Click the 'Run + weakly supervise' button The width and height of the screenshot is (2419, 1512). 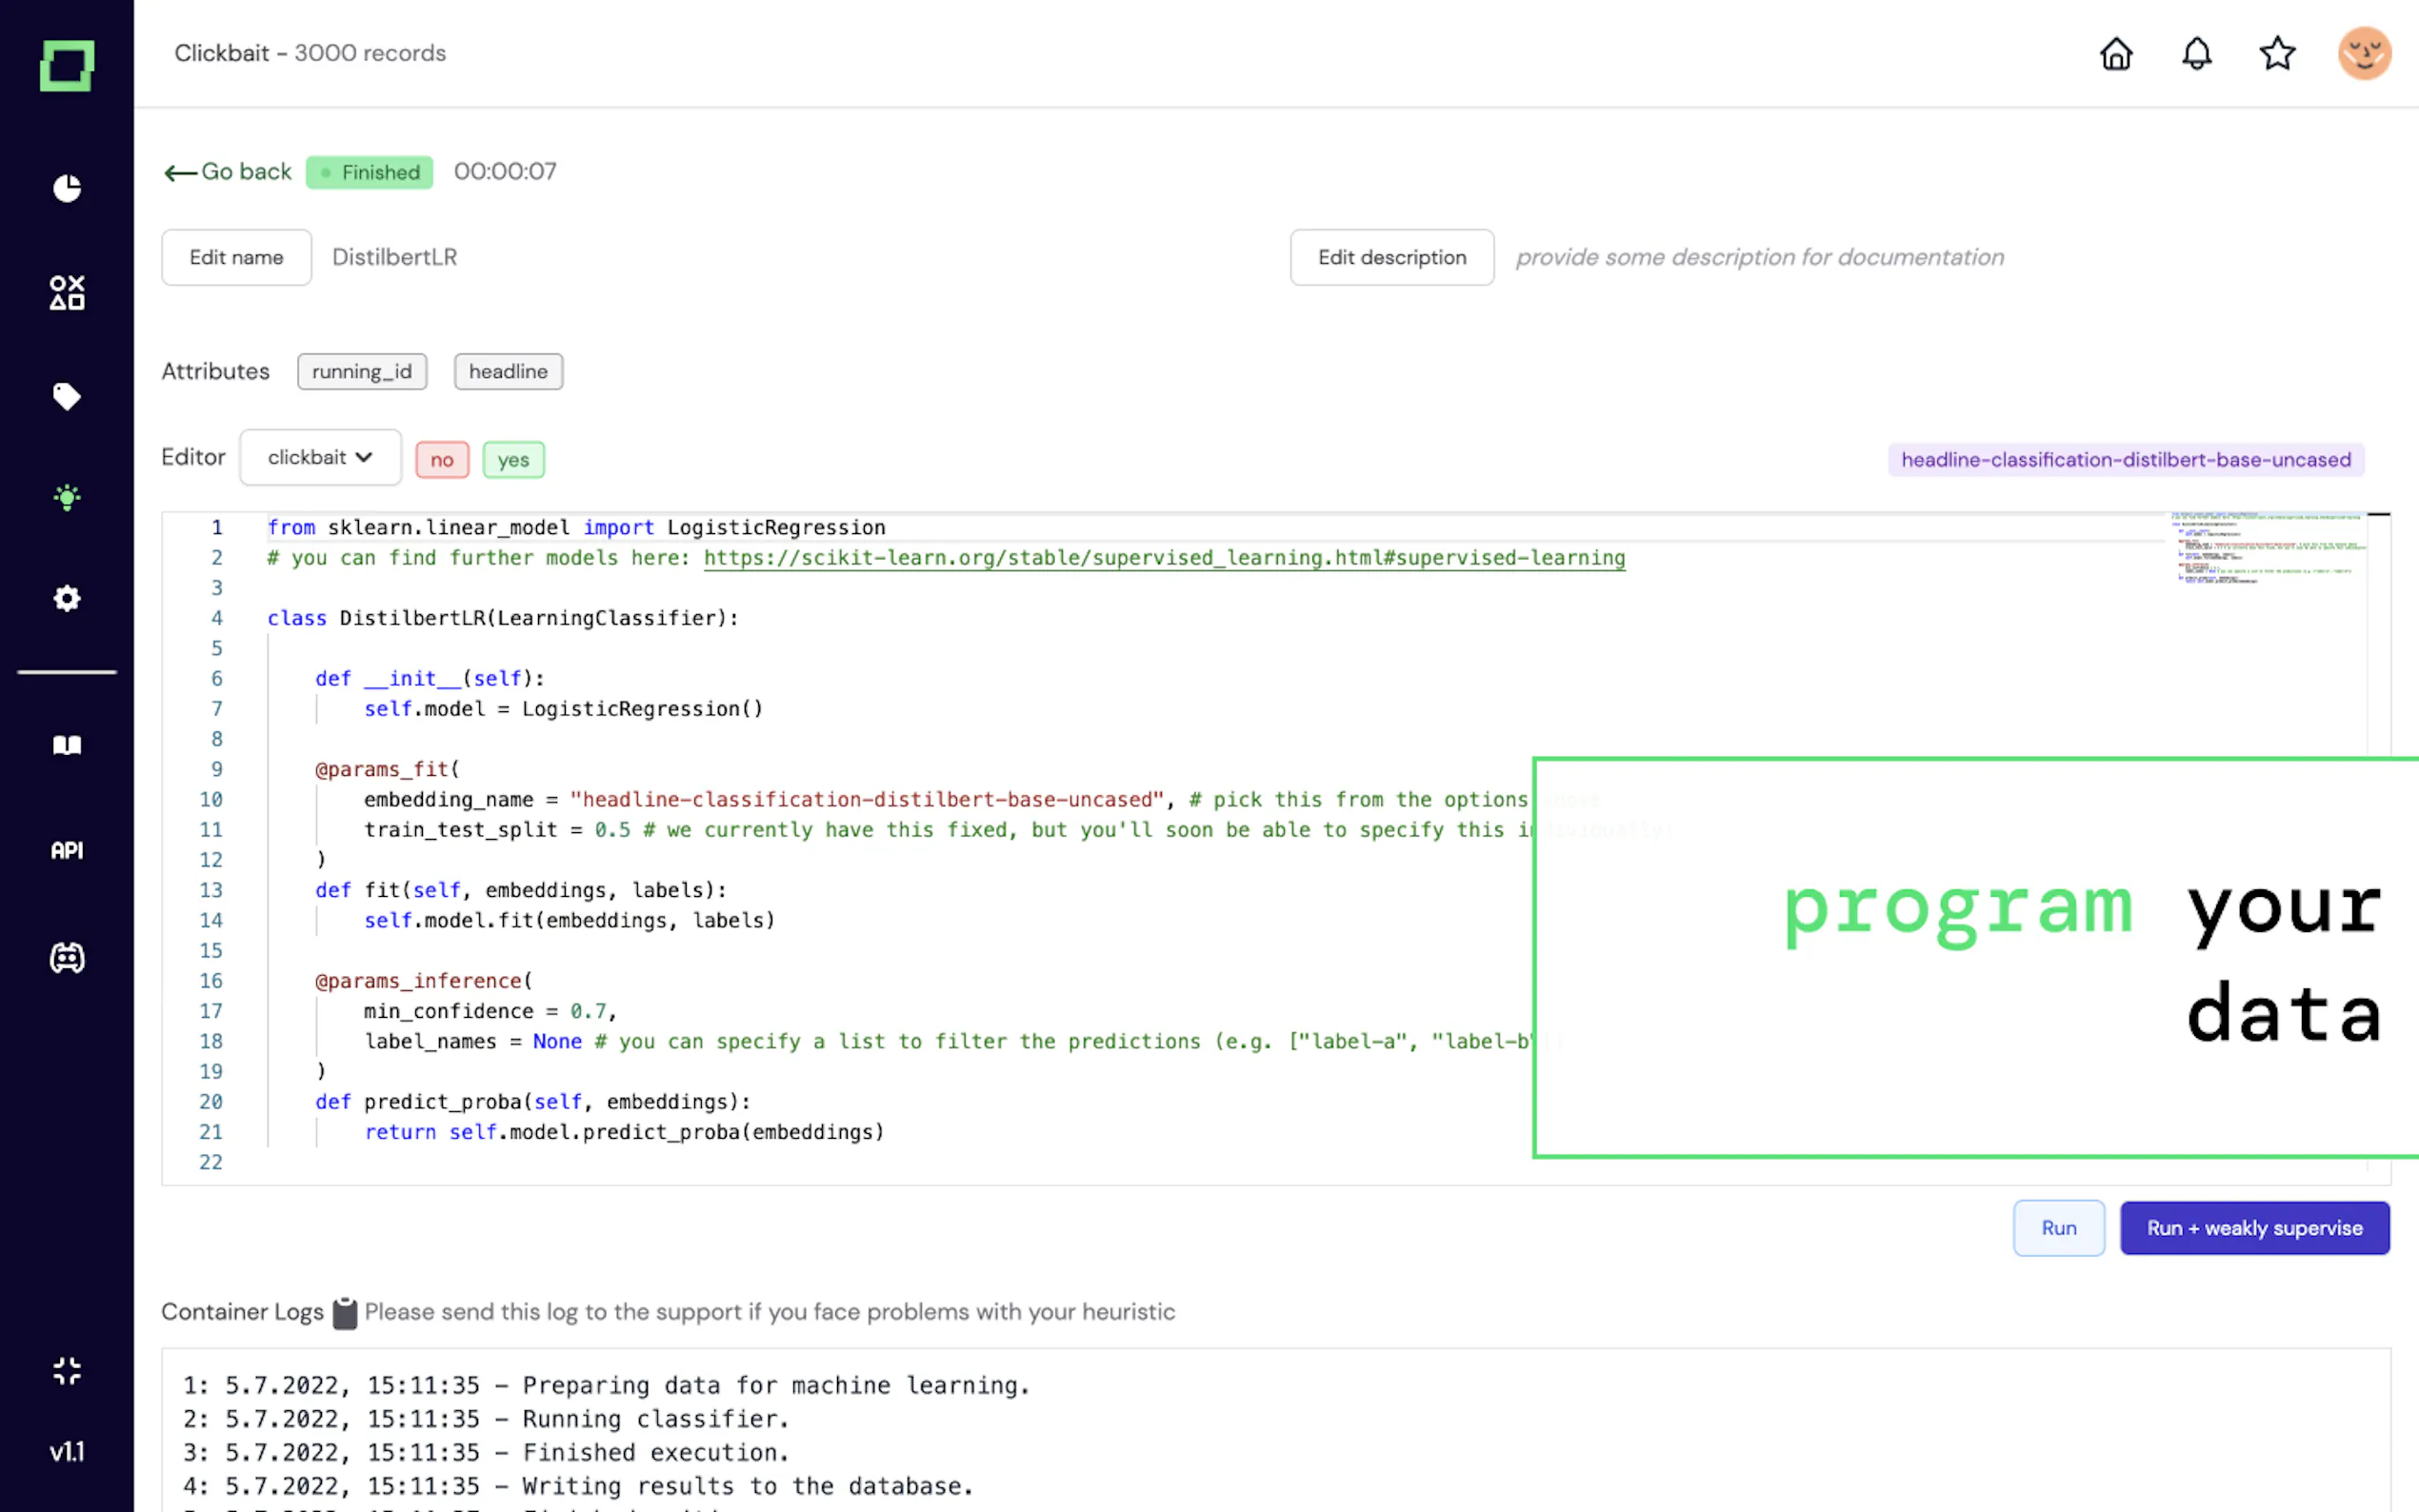2254,1228
